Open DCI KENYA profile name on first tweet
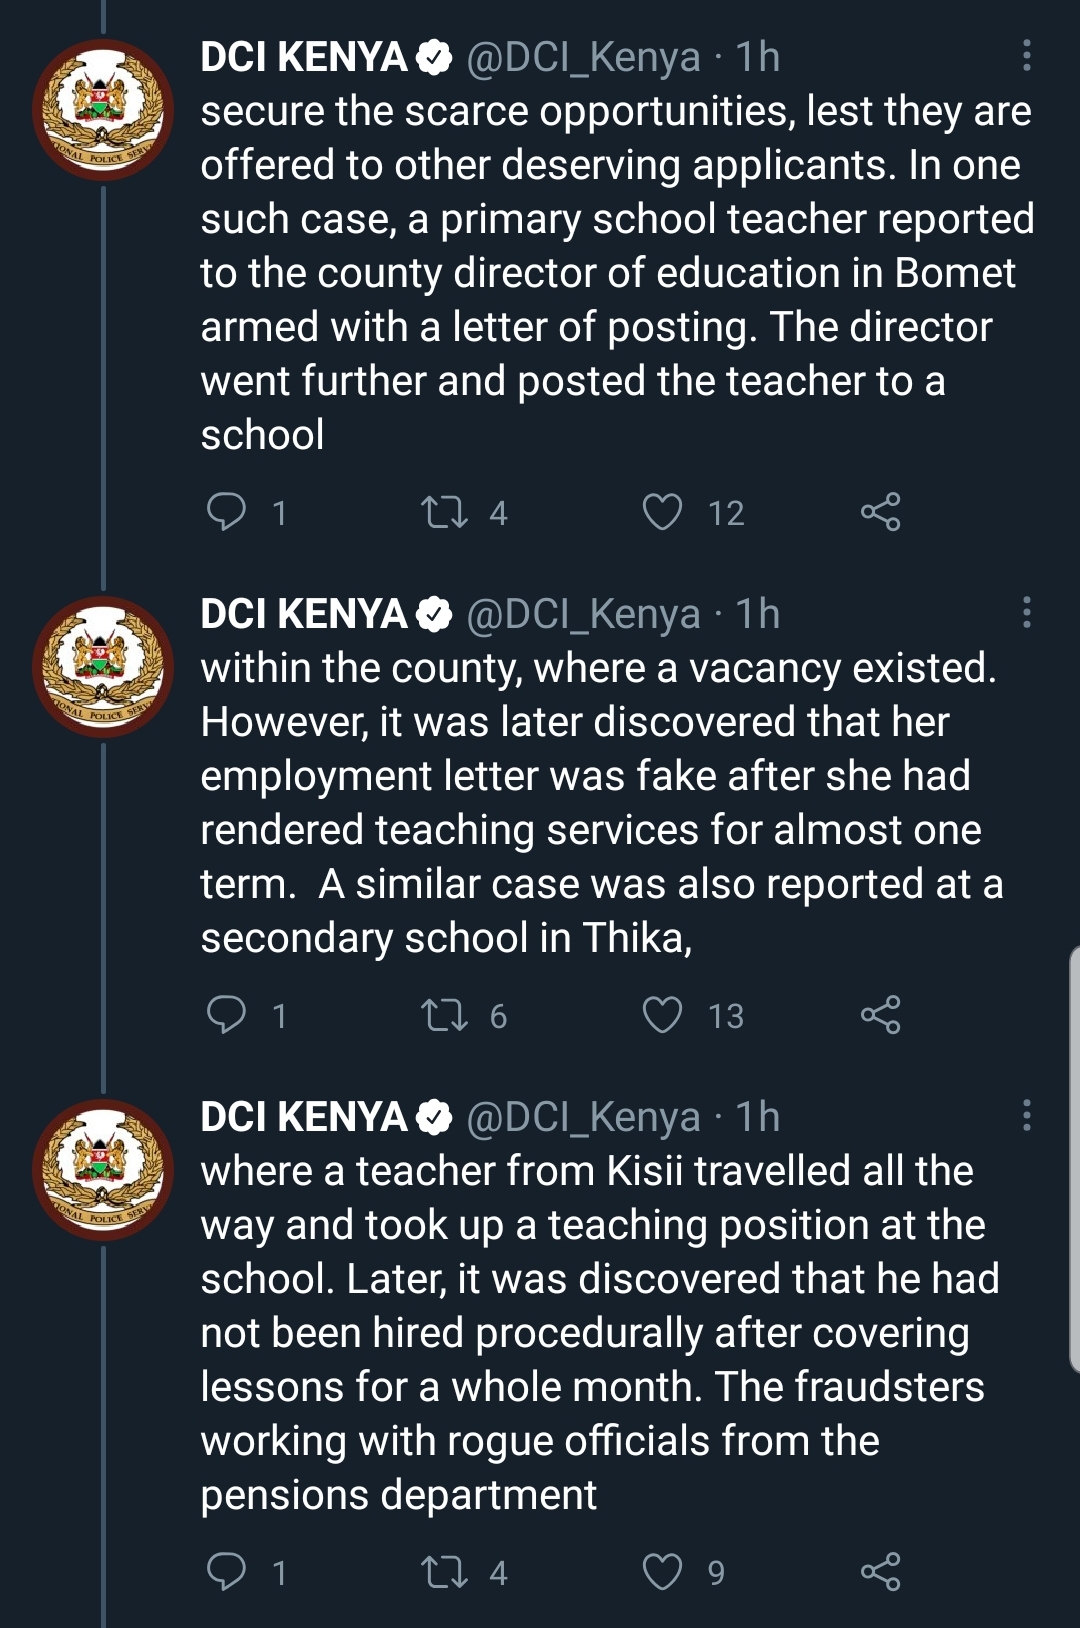The height and width of the screenshot is (1628, 1080). point(303,57)
